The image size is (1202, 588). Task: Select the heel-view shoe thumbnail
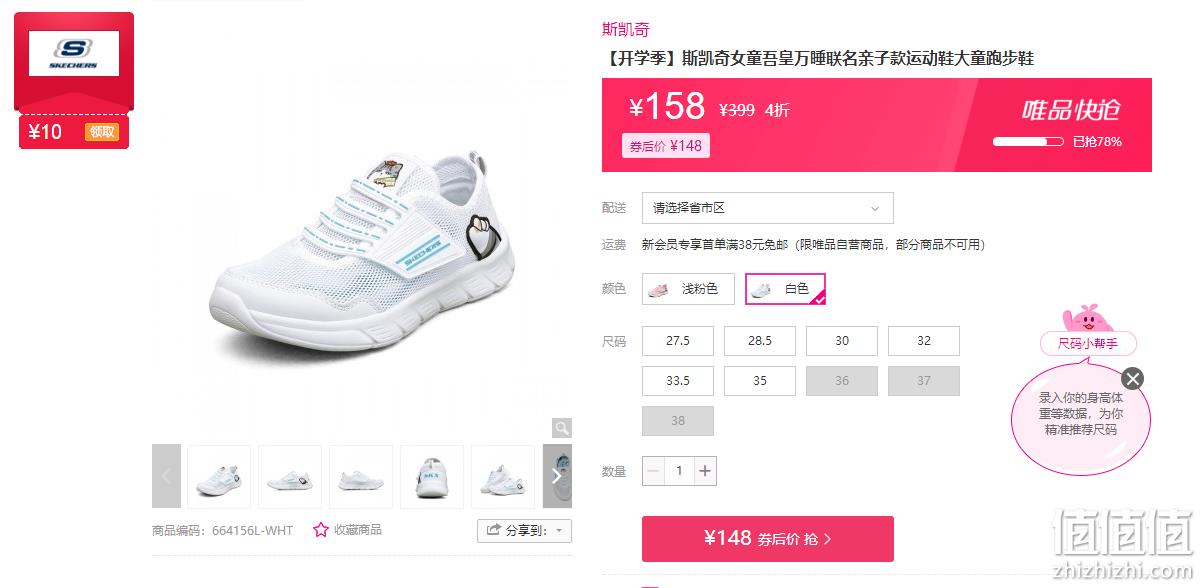[x=432, y=476]
